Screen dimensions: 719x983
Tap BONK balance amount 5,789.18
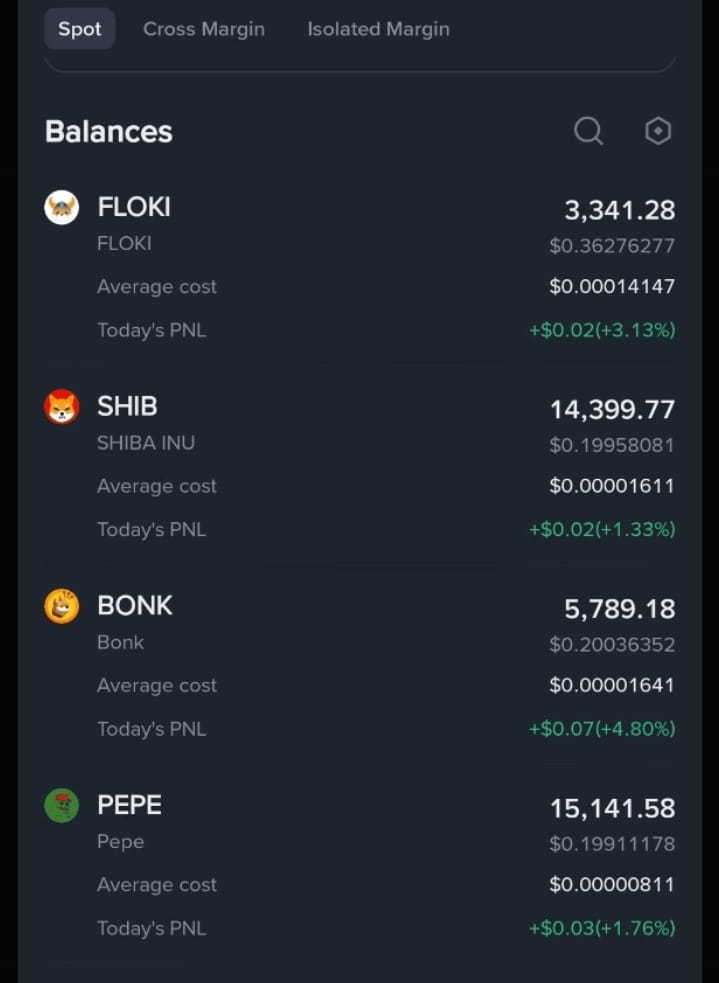[x=619, y=609]
